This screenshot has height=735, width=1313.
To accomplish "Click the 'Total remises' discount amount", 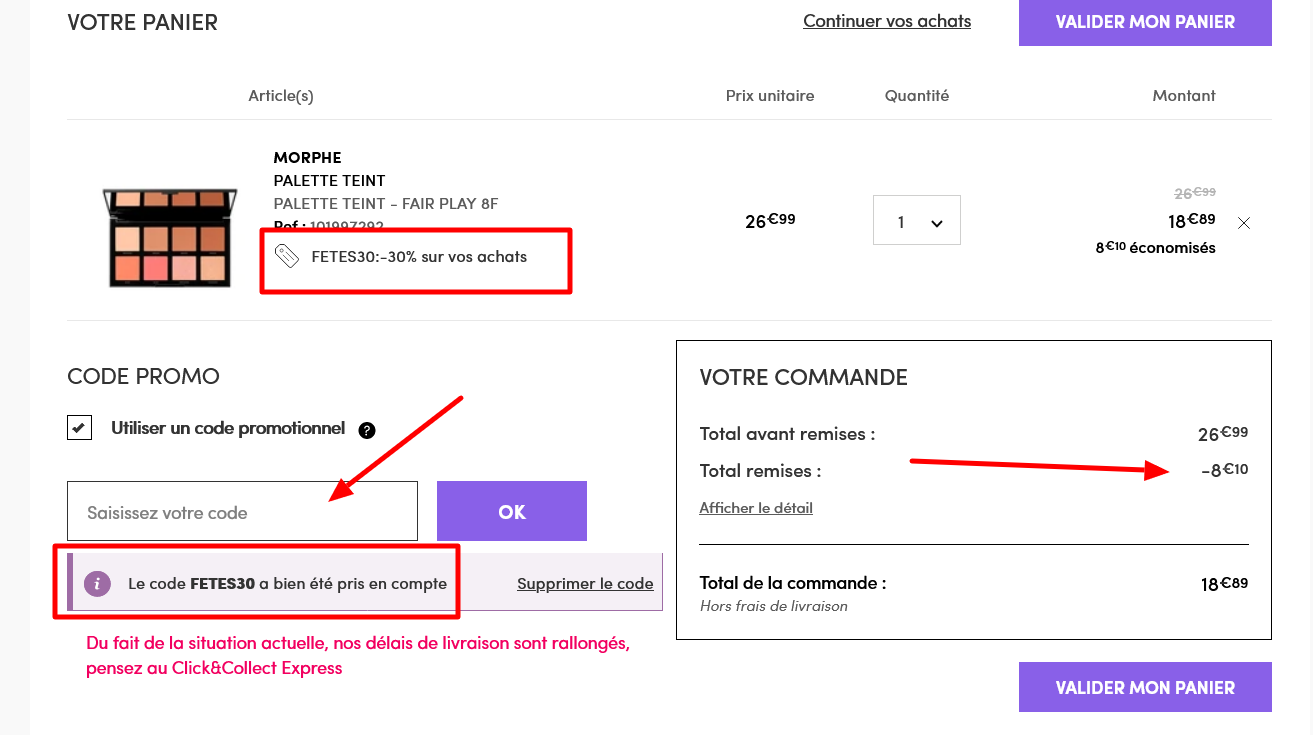I will (x=1224, y=470).
